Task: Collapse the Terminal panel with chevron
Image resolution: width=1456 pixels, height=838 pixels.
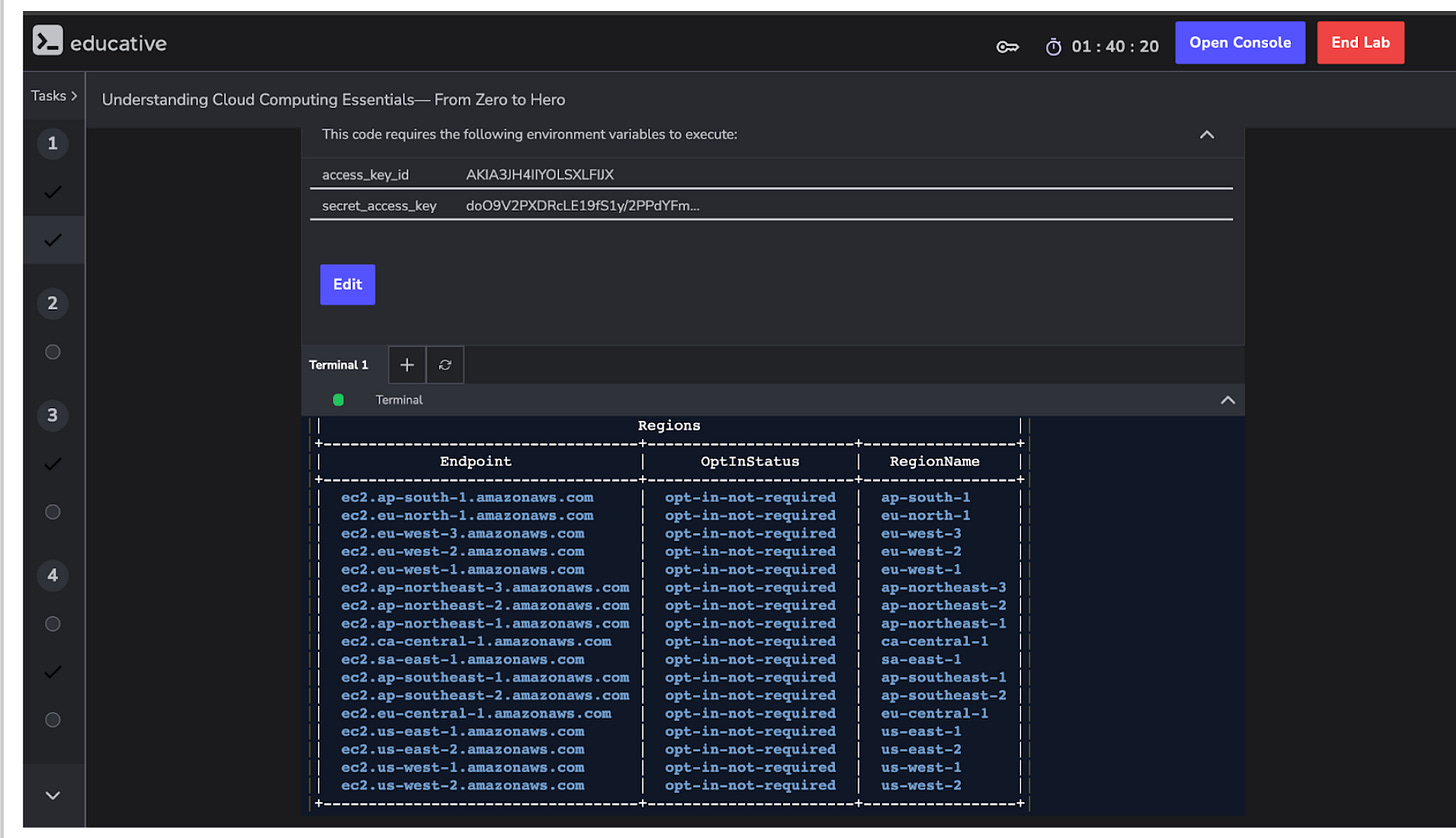Action: point(1228,400)
